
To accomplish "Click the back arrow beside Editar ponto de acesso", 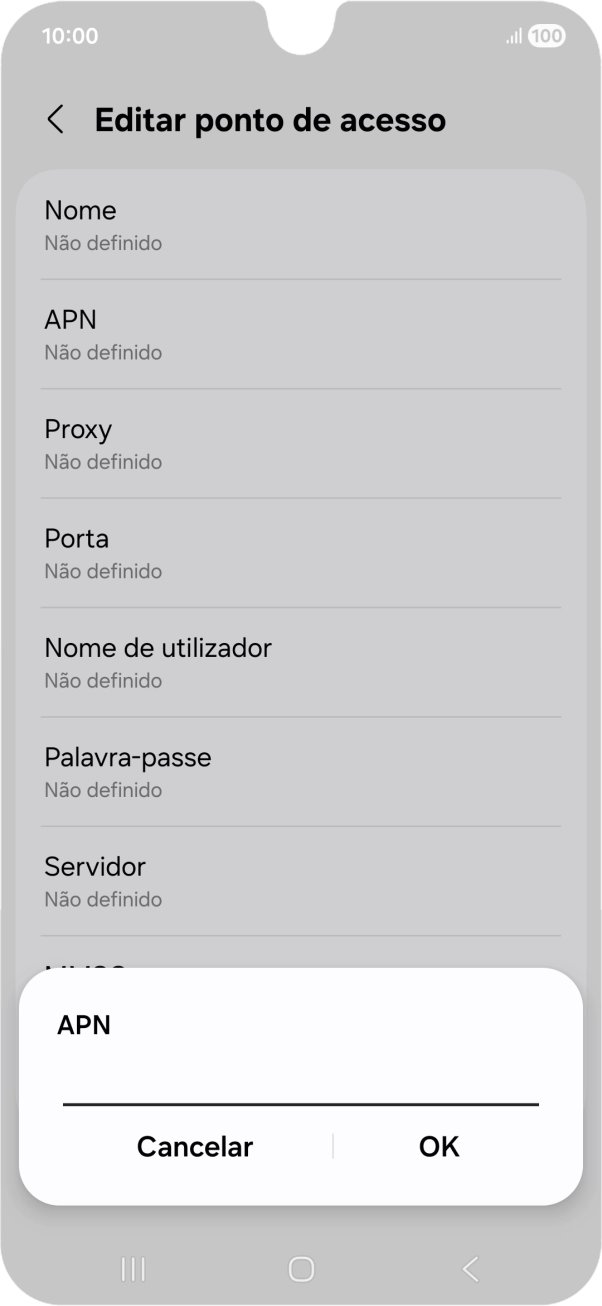I will 55,119.
